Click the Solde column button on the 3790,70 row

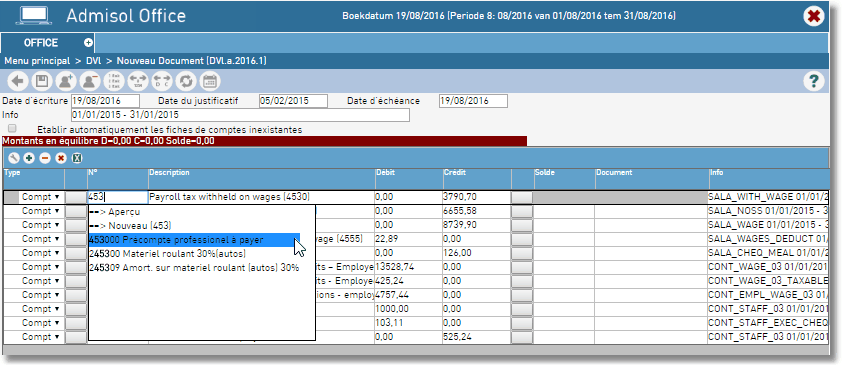pyautogui.click(x=522, y=198)
